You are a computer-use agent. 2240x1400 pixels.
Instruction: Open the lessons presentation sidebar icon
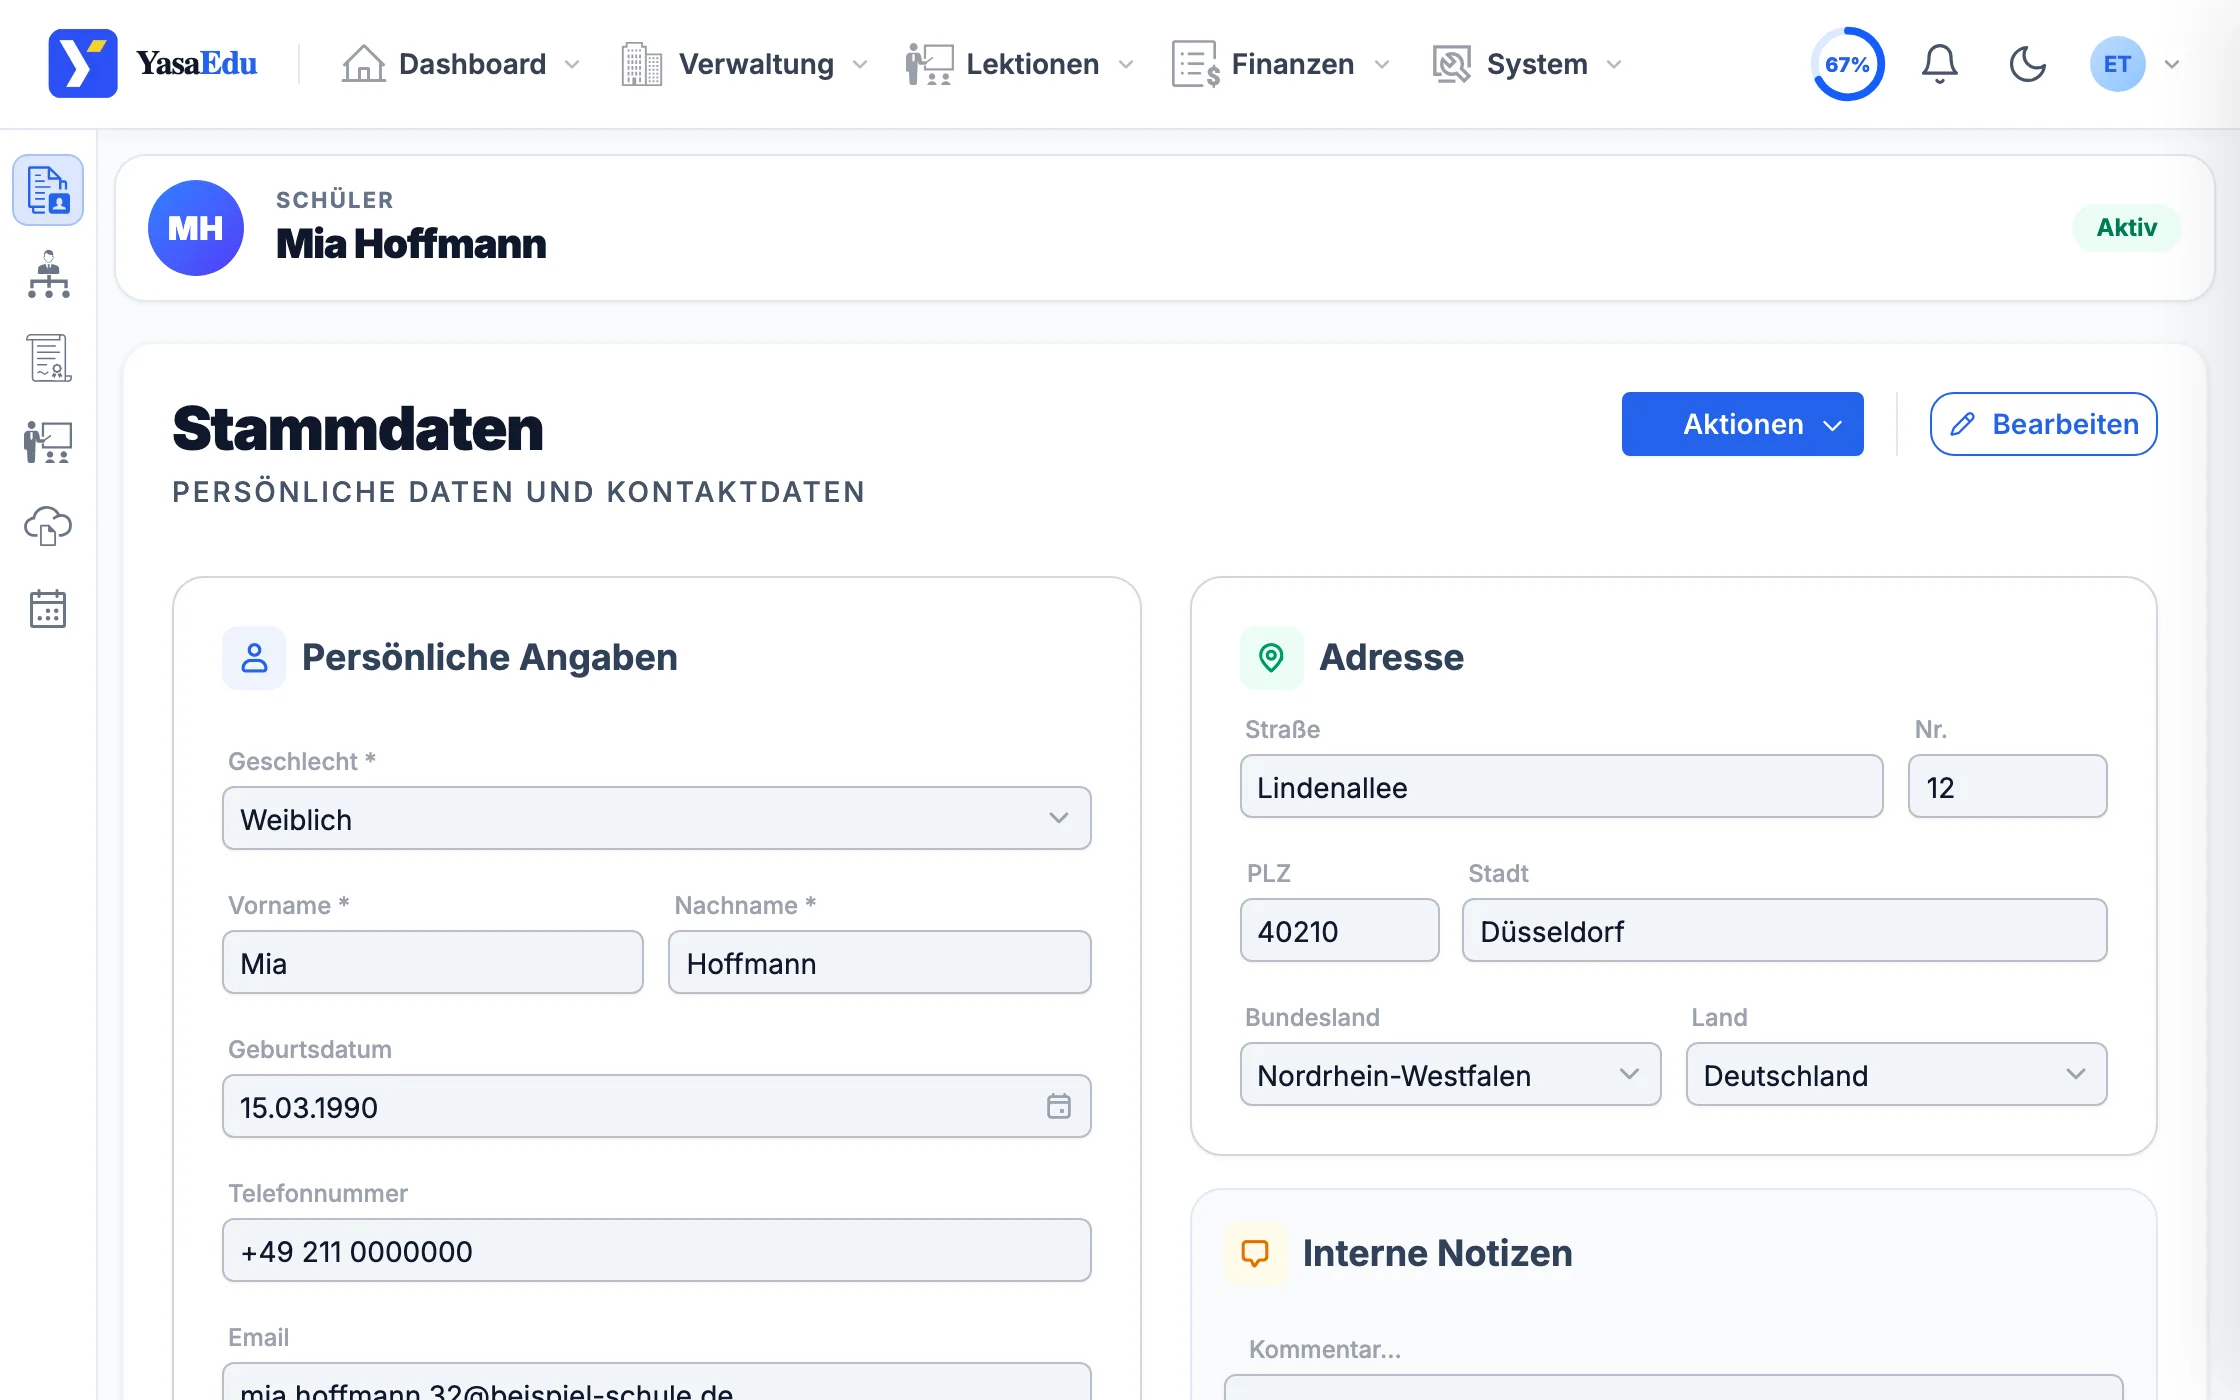[48, 442]
